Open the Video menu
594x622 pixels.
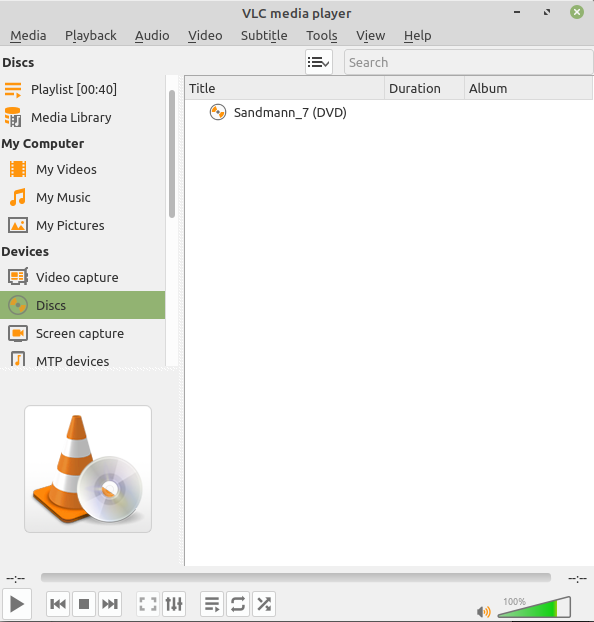[x=205, y=36]
